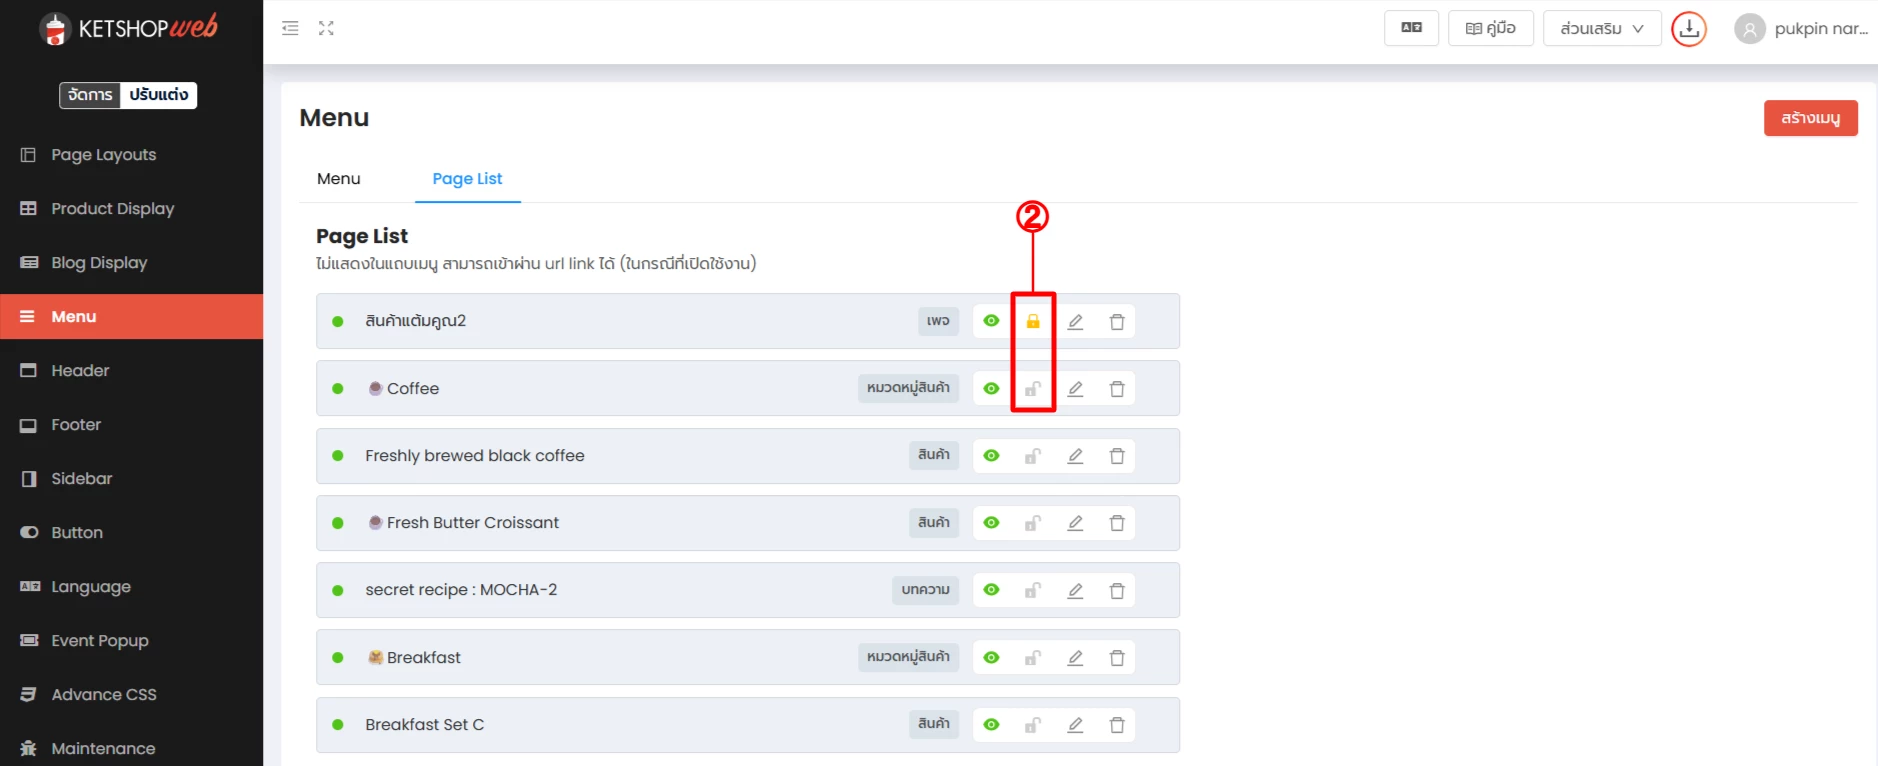Hide the Breakfast page with its eye icon
The height and width of the screenshot is (766, 1878).
point(991,657)
